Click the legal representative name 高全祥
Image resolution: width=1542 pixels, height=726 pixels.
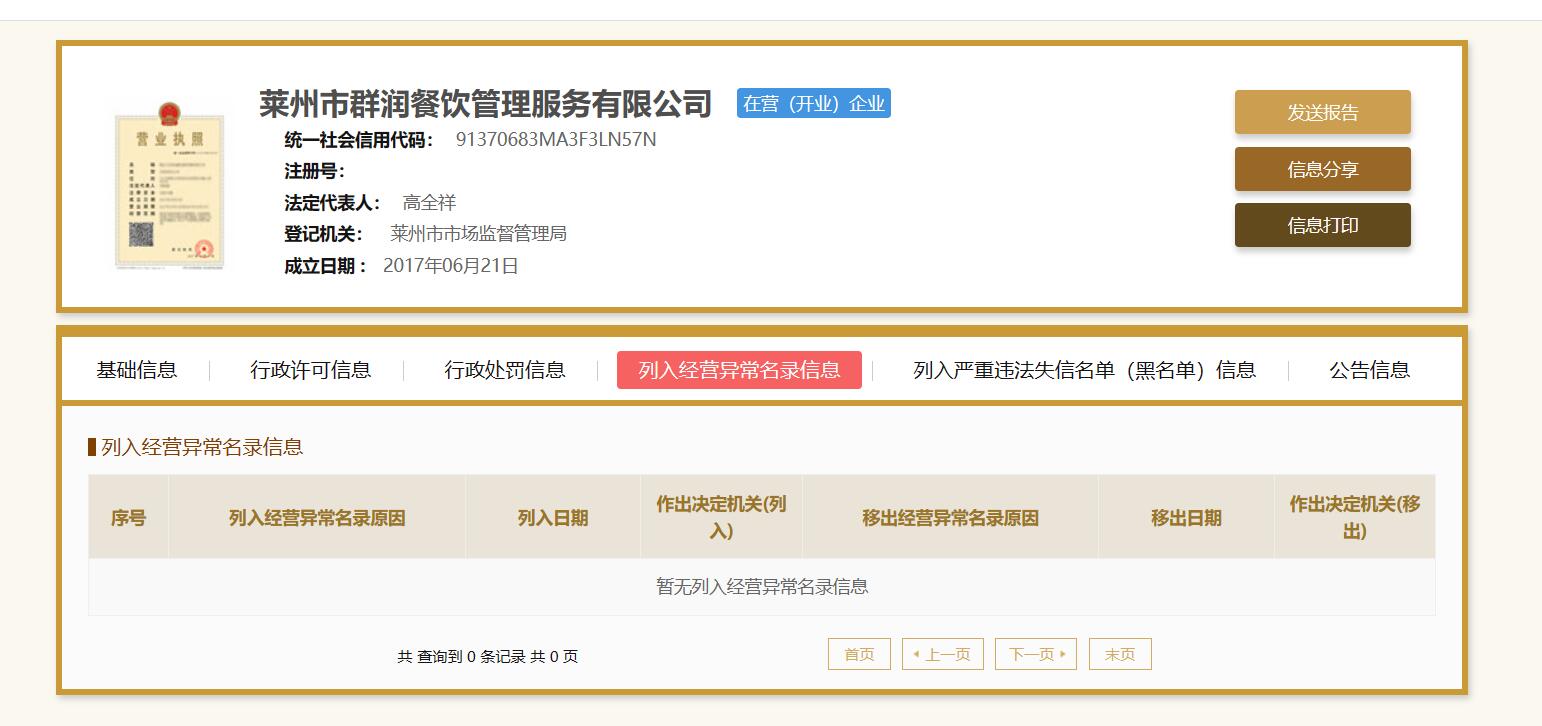pos(429,203)
